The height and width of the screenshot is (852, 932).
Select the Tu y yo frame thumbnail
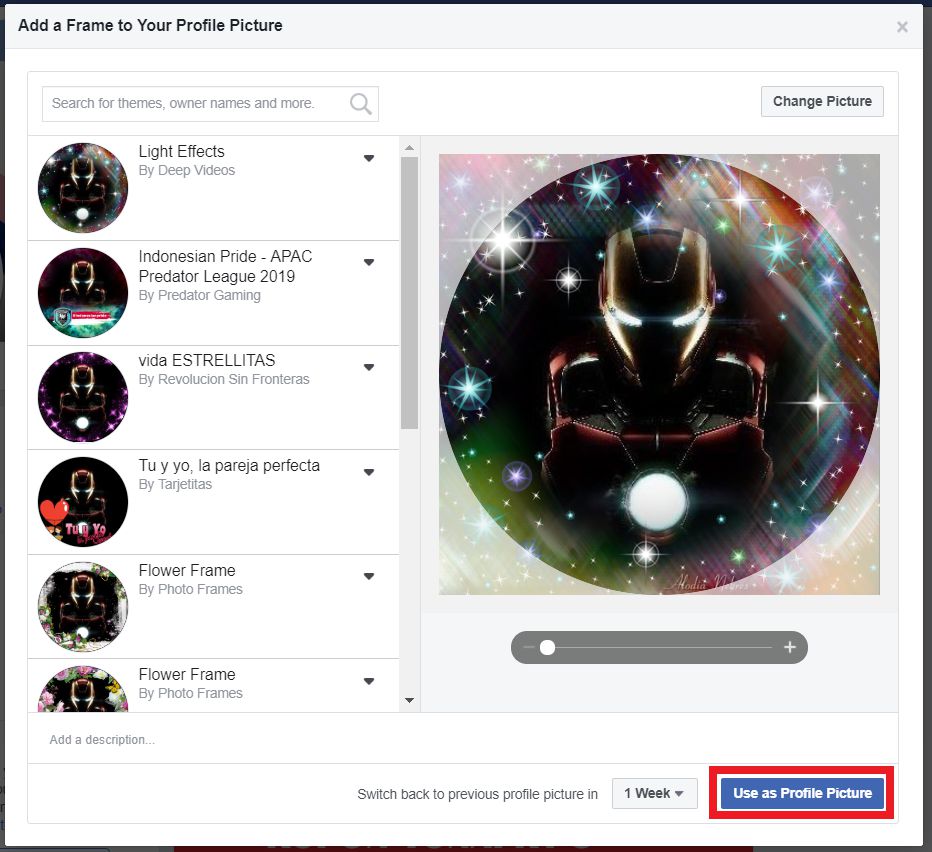point(83,502)
